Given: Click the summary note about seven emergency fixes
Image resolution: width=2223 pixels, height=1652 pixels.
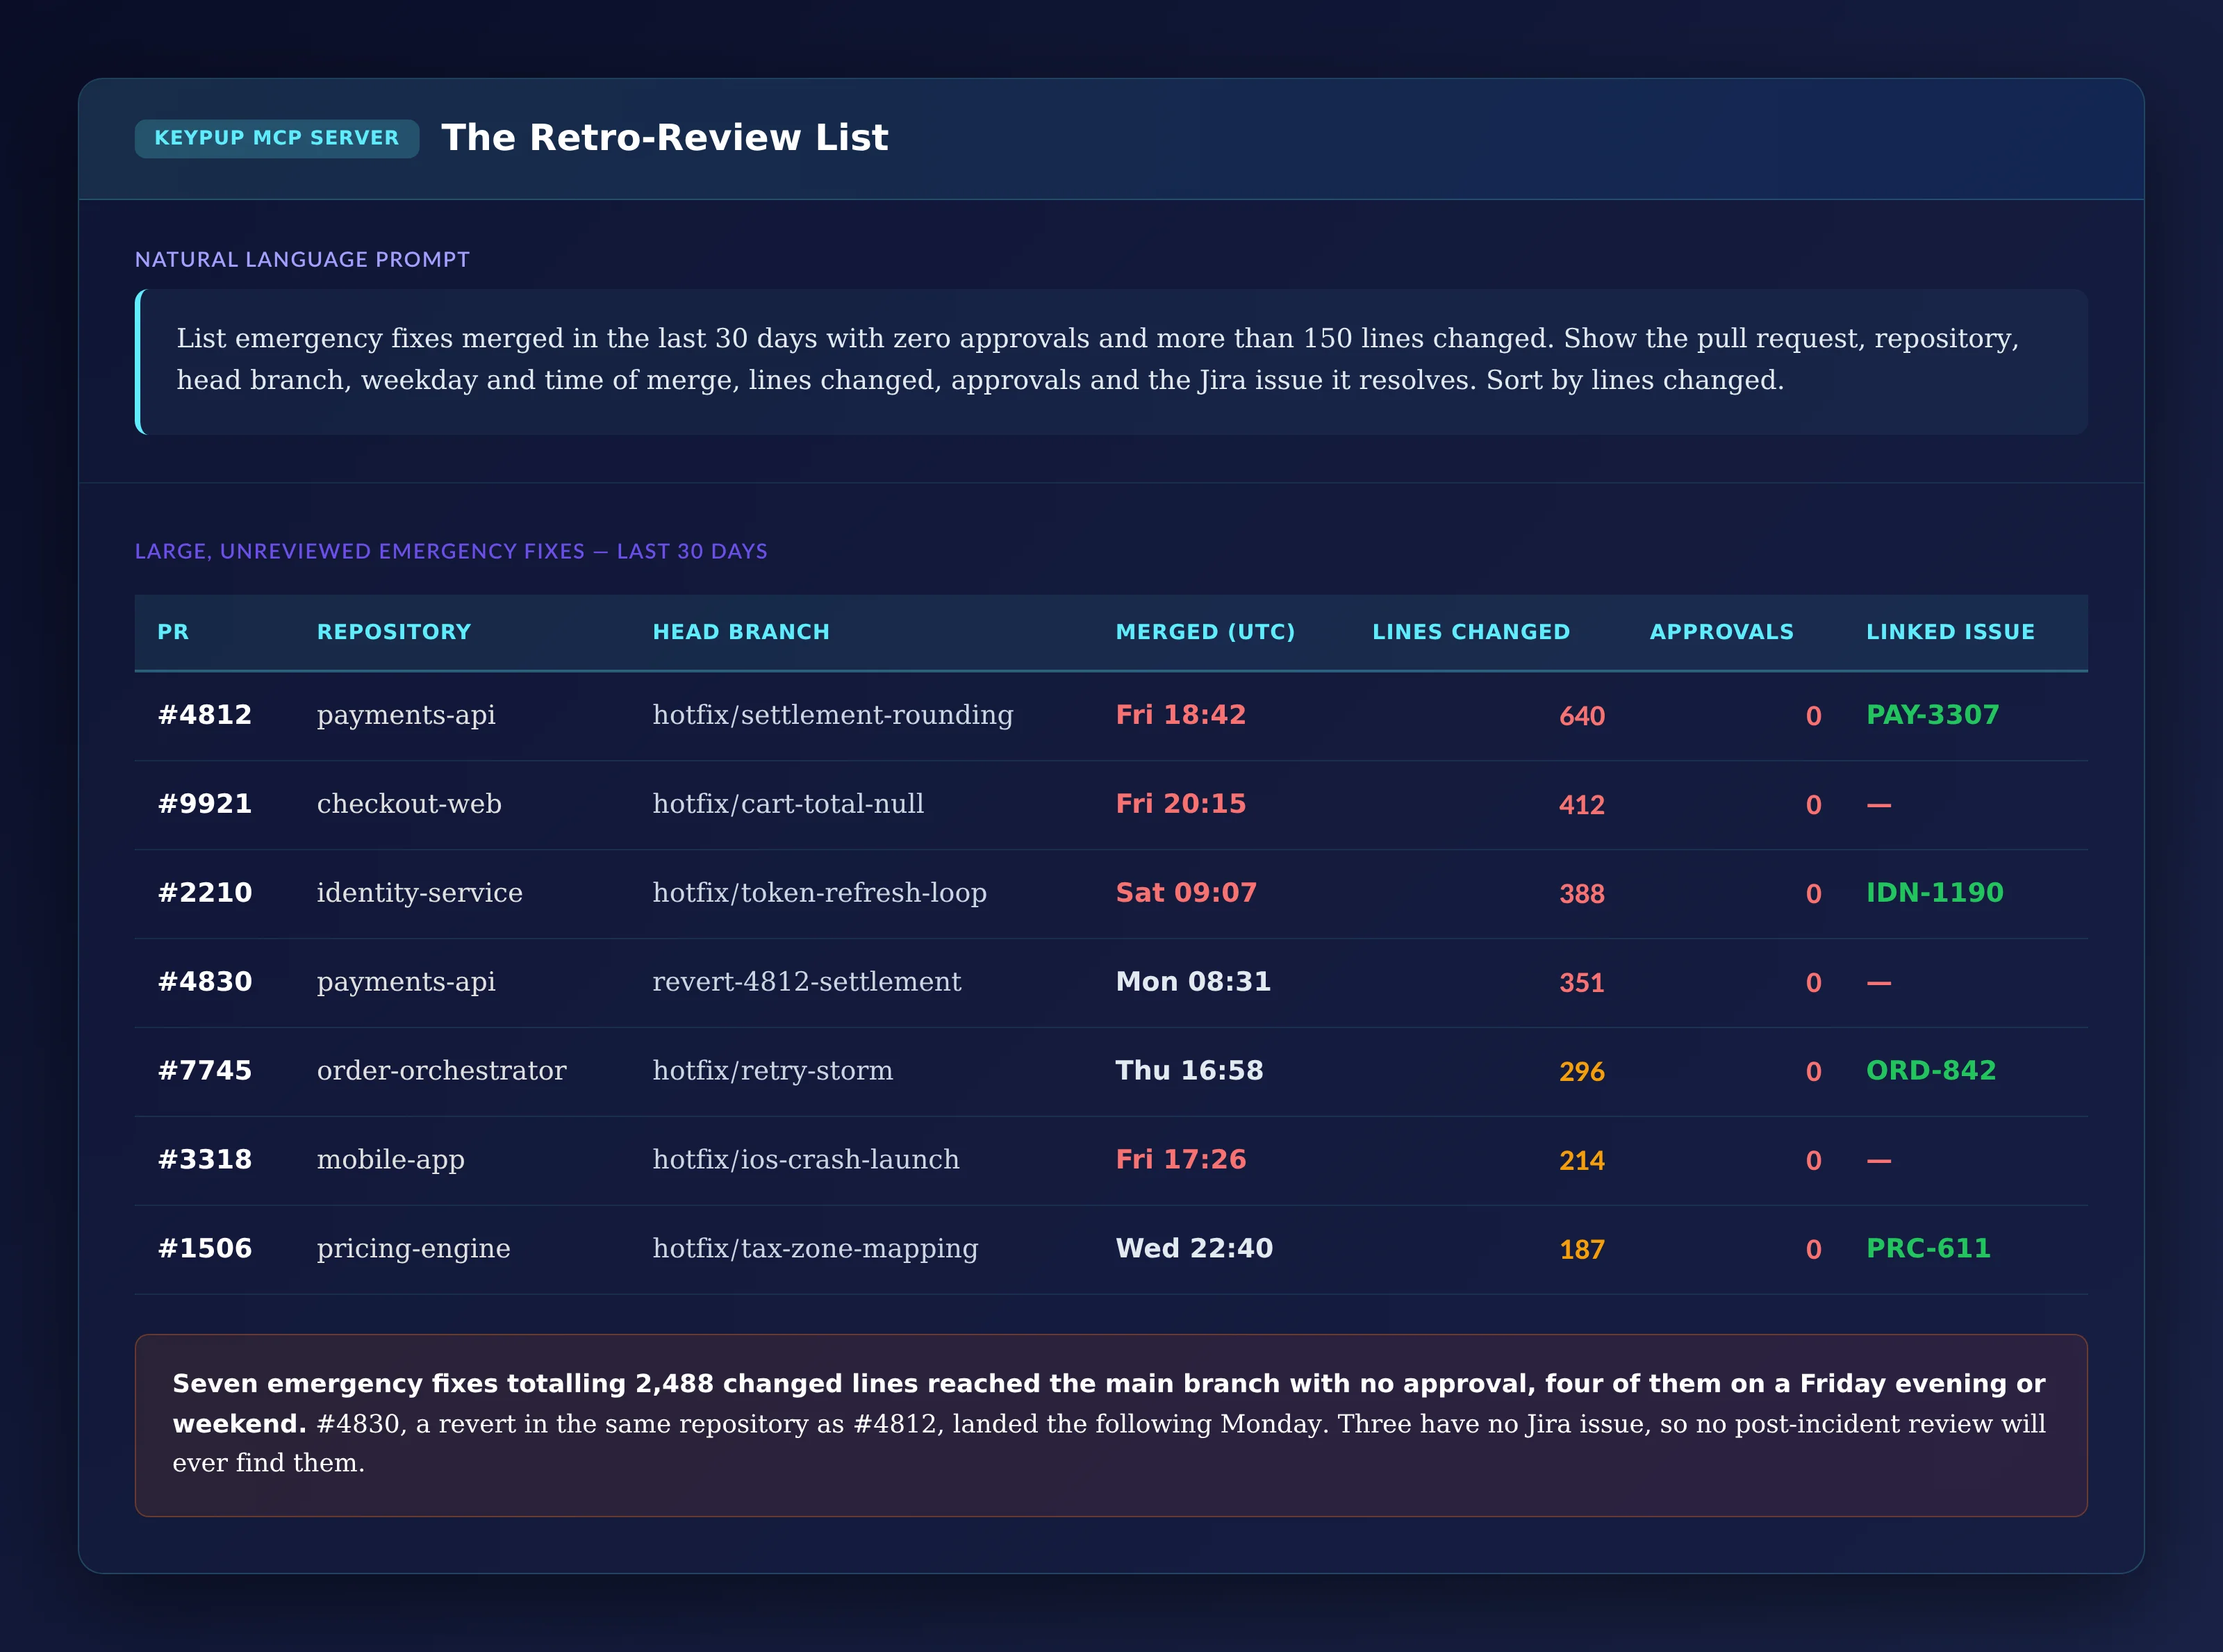Looking at the screenshot, I should [x=1111, y=1425].
